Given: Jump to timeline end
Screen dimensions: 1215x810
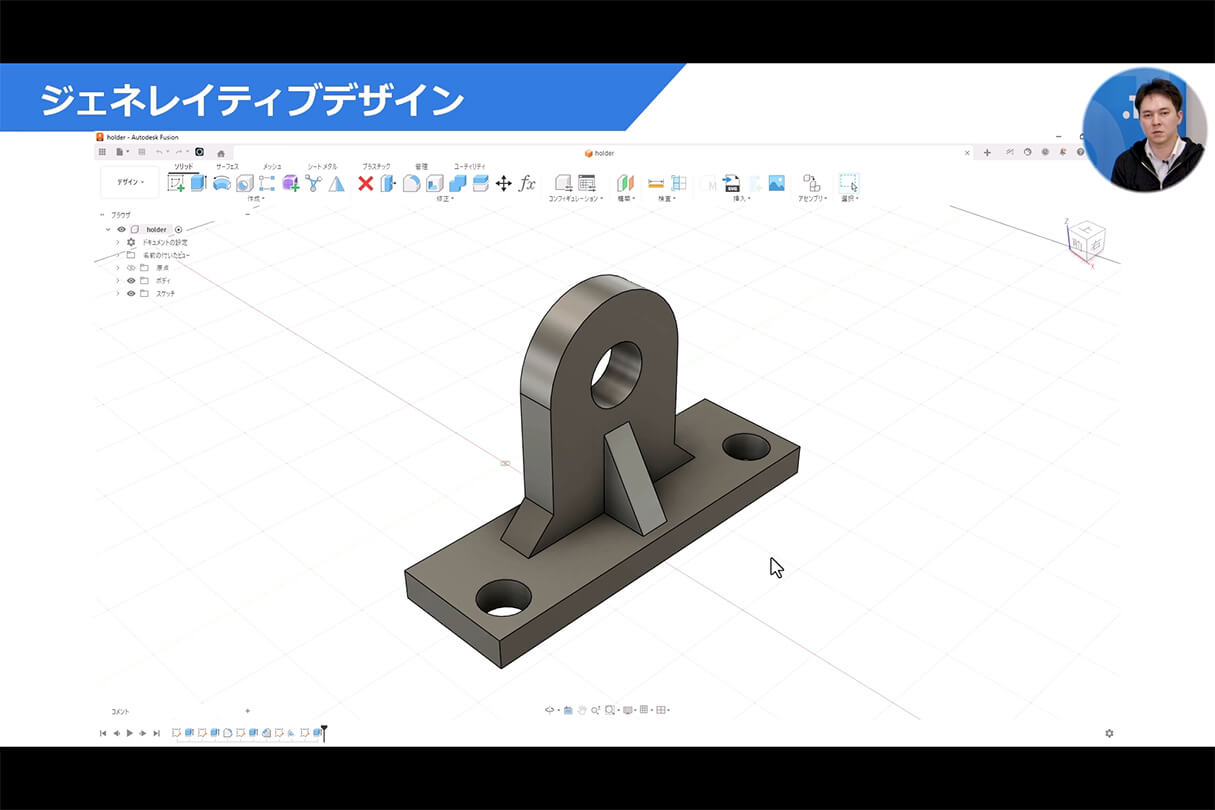Looking at the screenshot, I should 156,733.
